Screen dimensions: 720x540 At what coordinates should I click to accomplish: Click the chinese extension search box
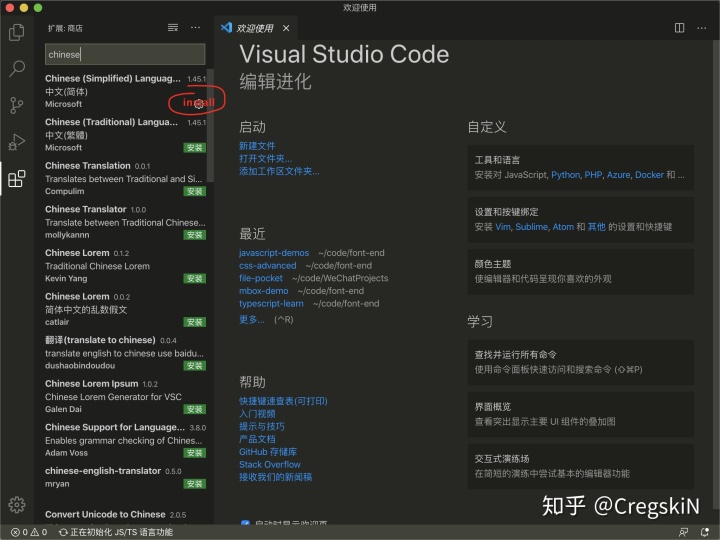(x=125, y=54)
